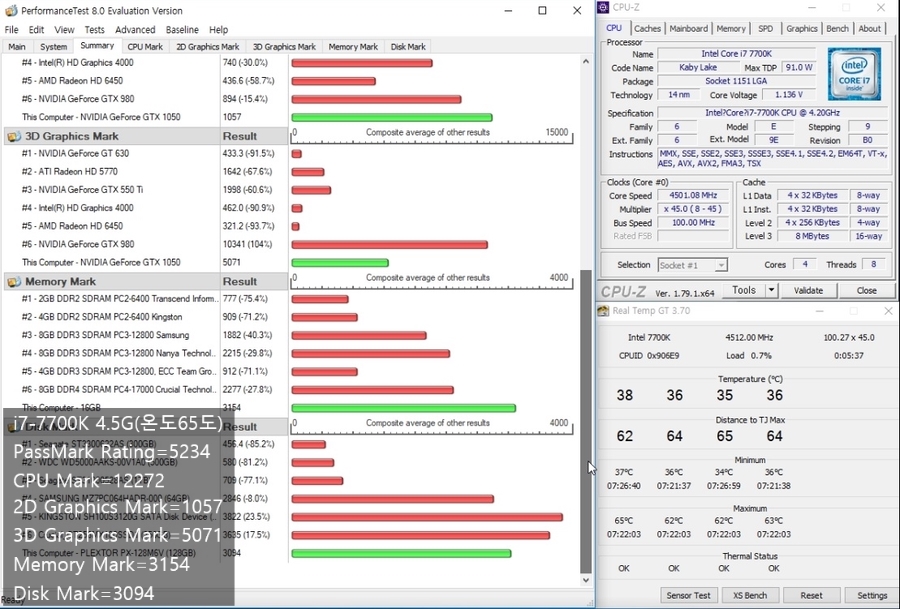Expand the Tools dropdown arrow in CPU-Z
900x609 pixels.
771,290
